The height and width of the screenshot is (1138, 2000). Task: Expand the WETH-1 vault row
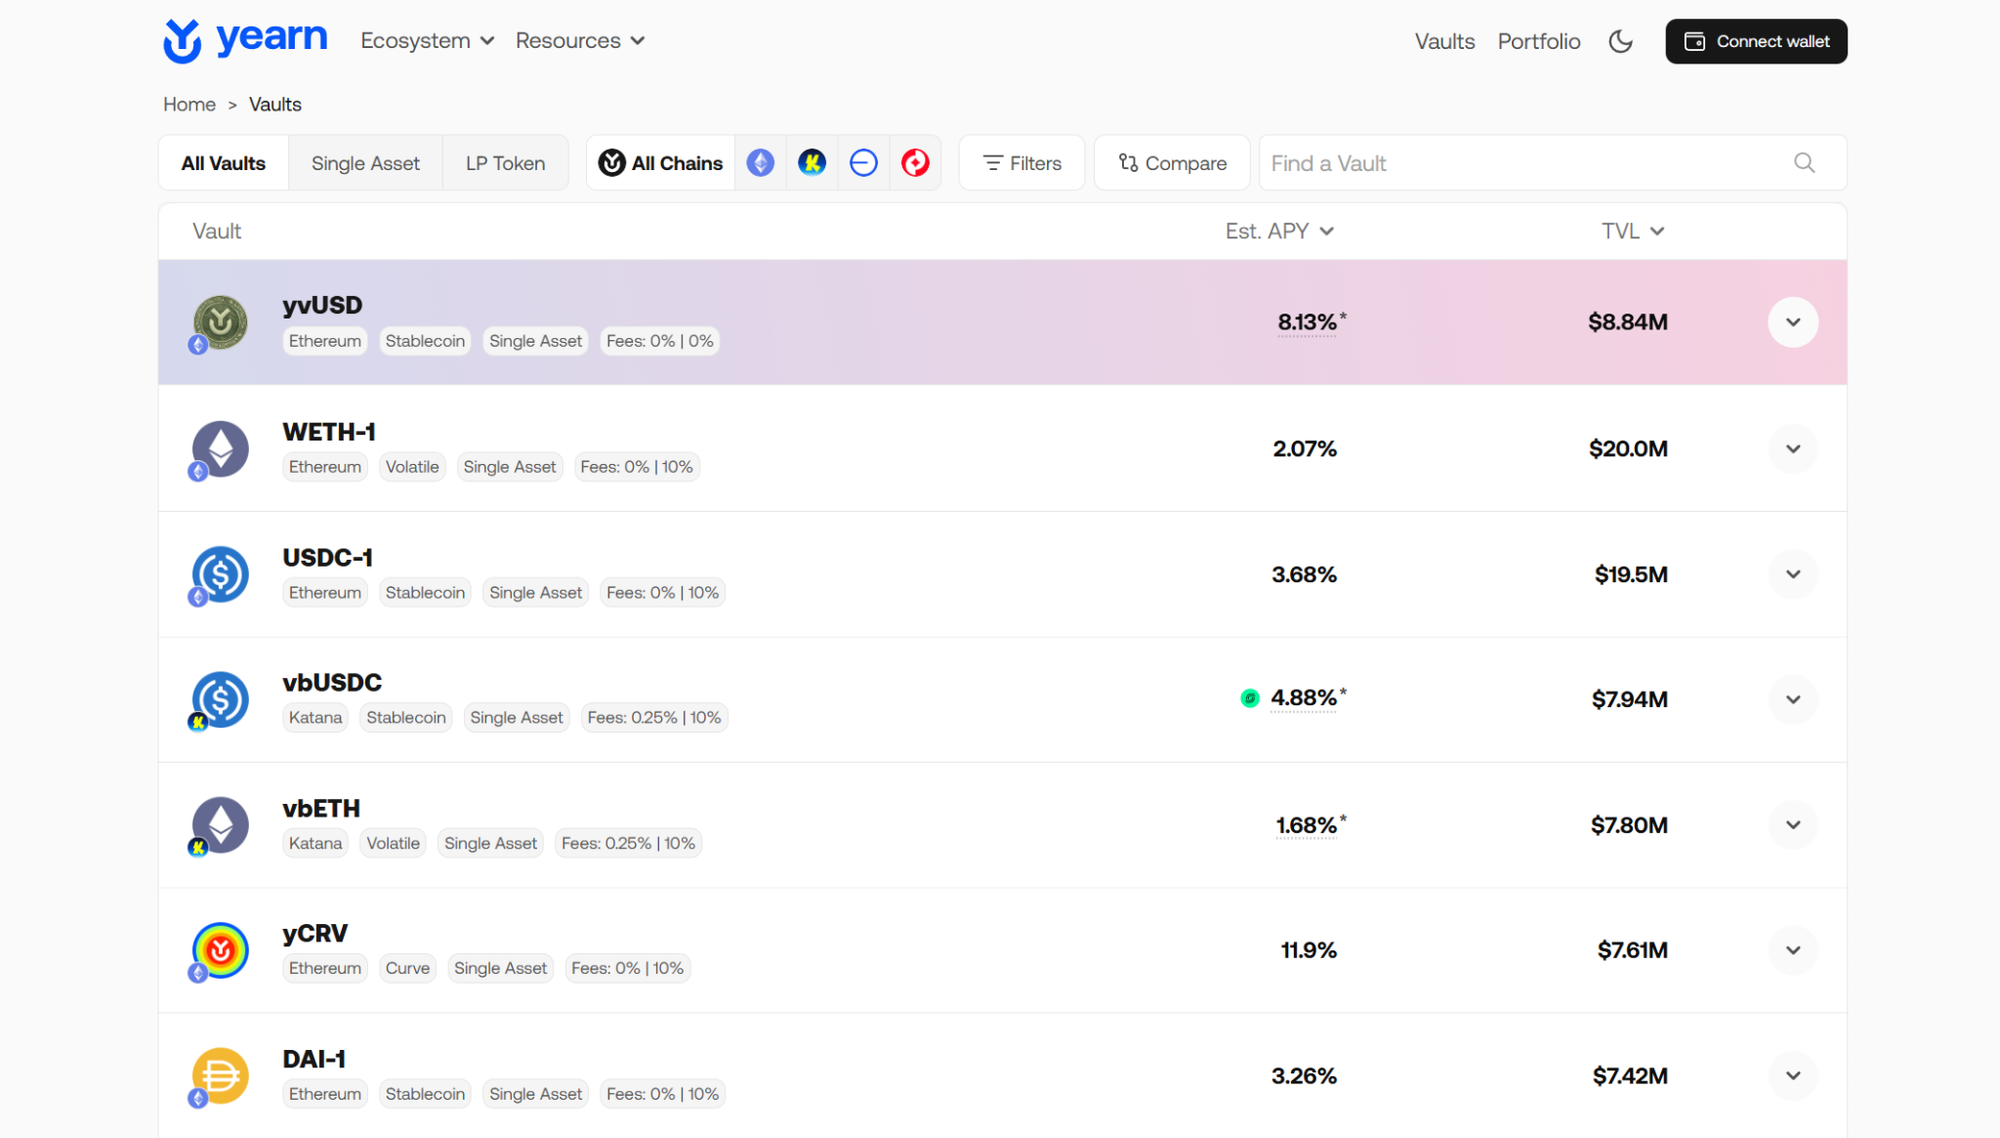point(1793,449)
